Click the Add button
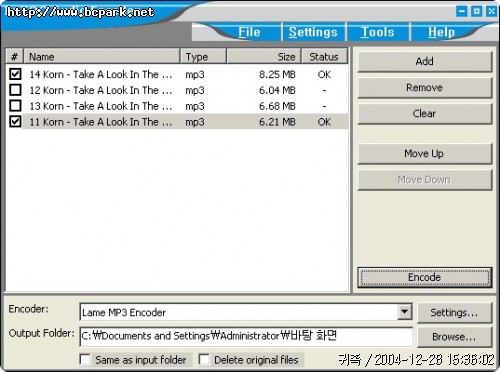Screen dimensions: 500x372 pyautogui.click(x=425, y=61)
